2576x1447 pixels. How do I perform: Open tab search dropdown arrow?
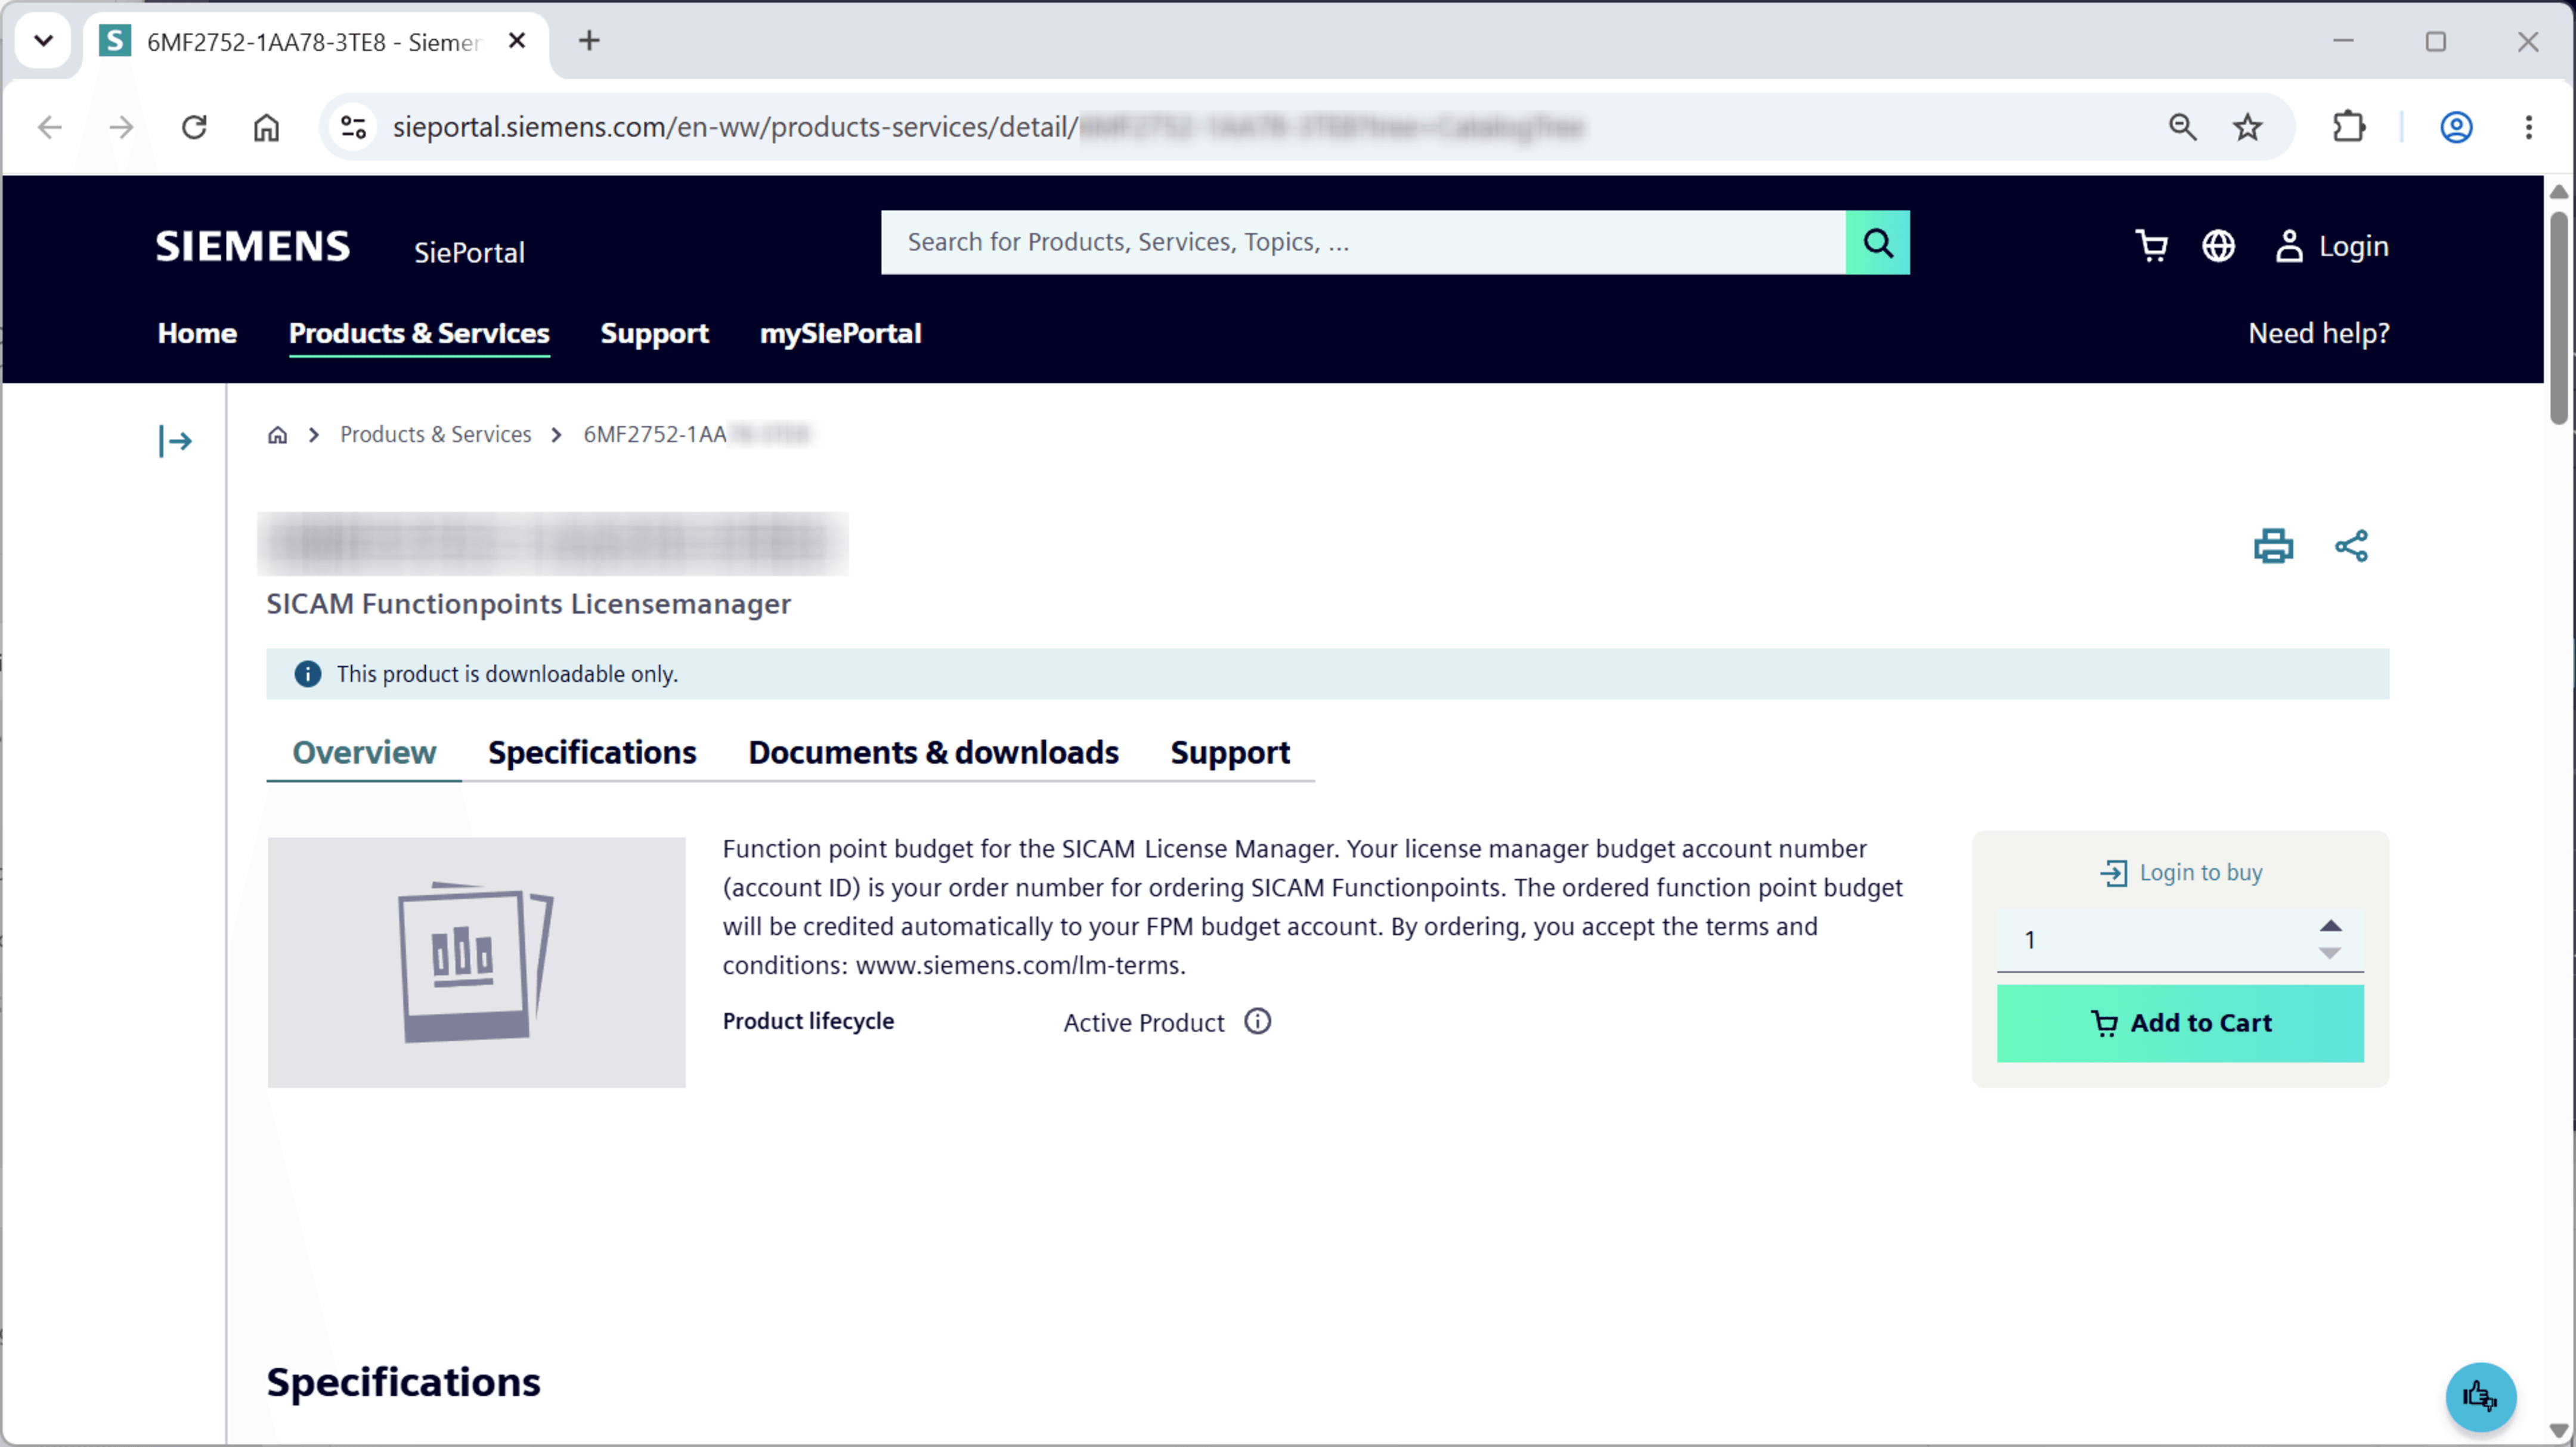[x=43, y=41]
